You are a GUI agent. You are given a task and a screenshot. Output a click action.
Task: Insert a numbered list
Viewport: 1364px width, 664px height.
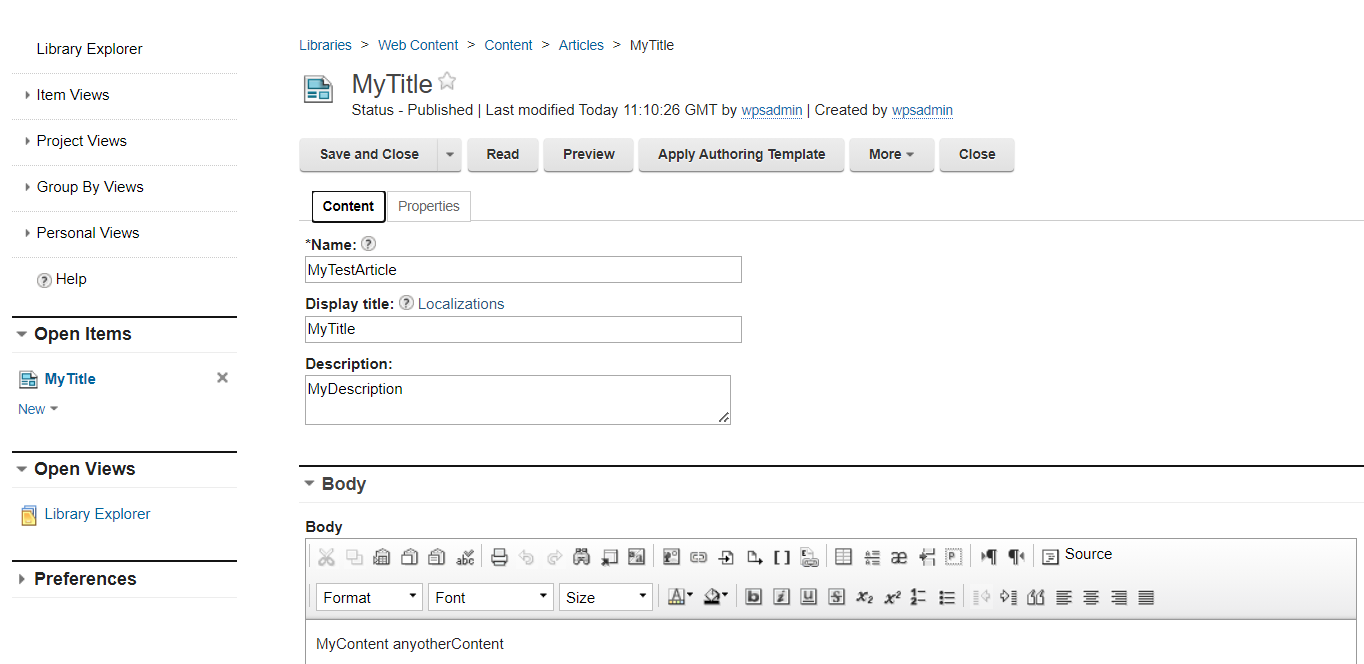(x=919, y=597)
